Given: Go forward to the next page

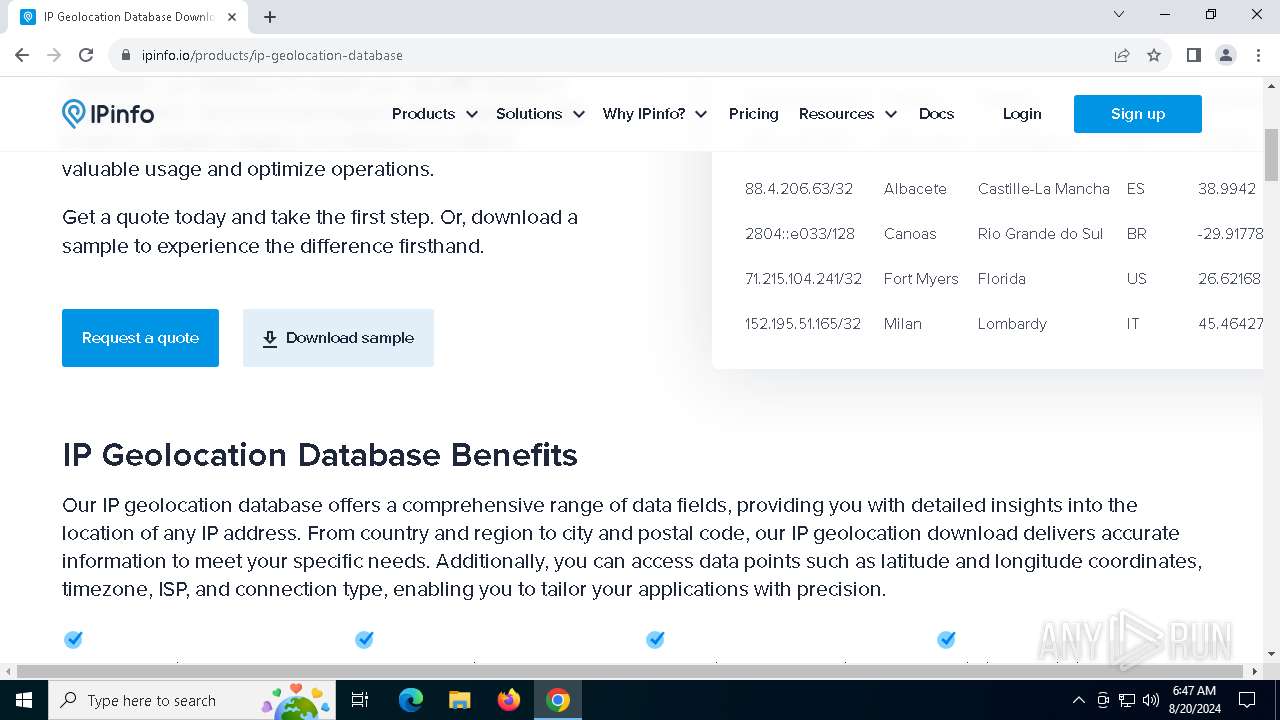Looking at the screenshot, I should 54,55.
